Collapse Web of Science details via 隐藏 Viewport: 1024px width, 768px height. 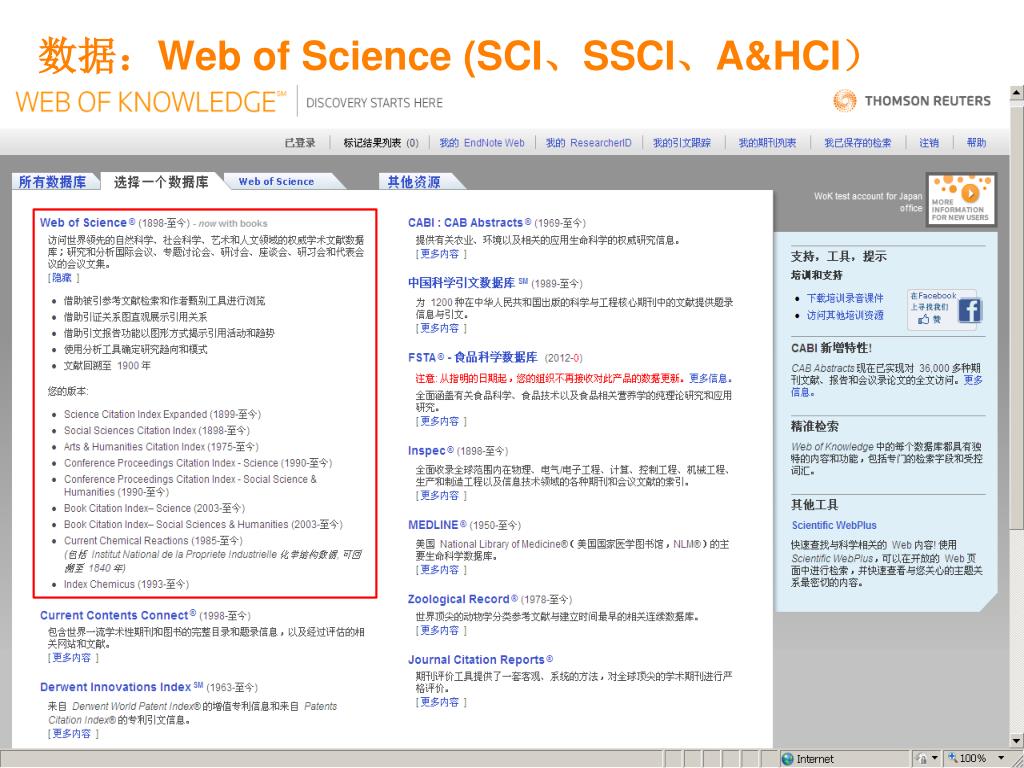(x=62, y=278)
